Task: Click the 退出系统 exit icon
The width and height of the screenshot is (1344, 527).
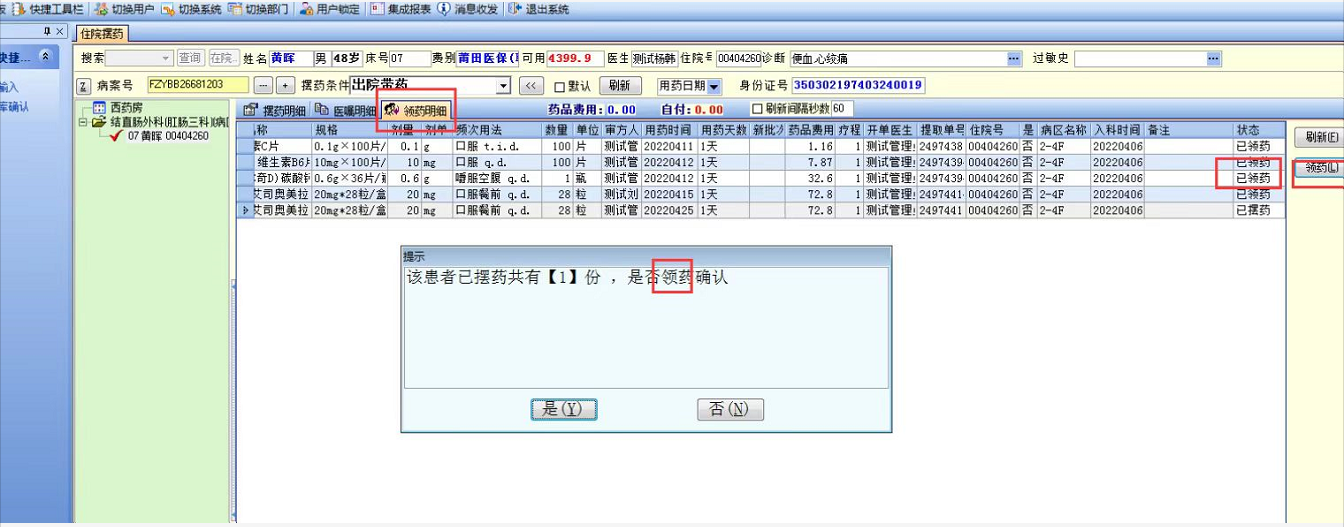Action: point(514,9)
